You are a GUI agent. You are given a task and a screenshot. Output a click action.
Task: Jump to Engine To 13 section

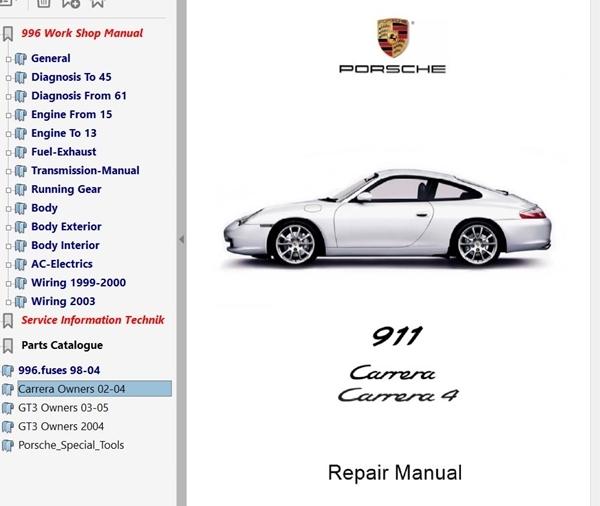point(64,133)
